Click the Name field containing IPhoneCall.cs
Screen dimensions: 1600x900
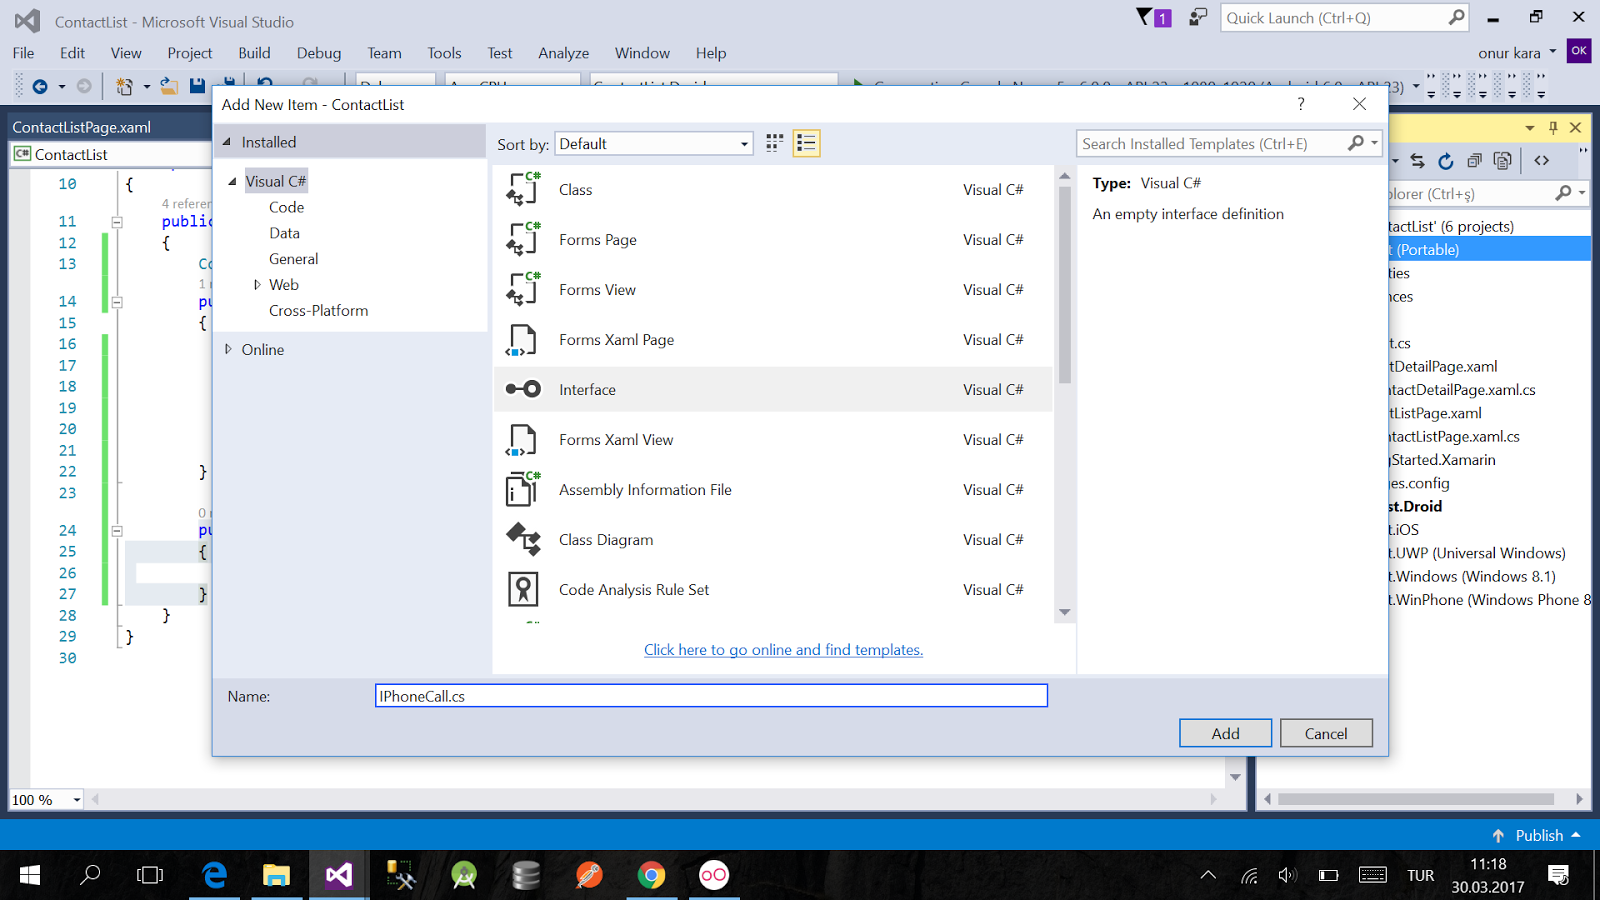(711, 695)
